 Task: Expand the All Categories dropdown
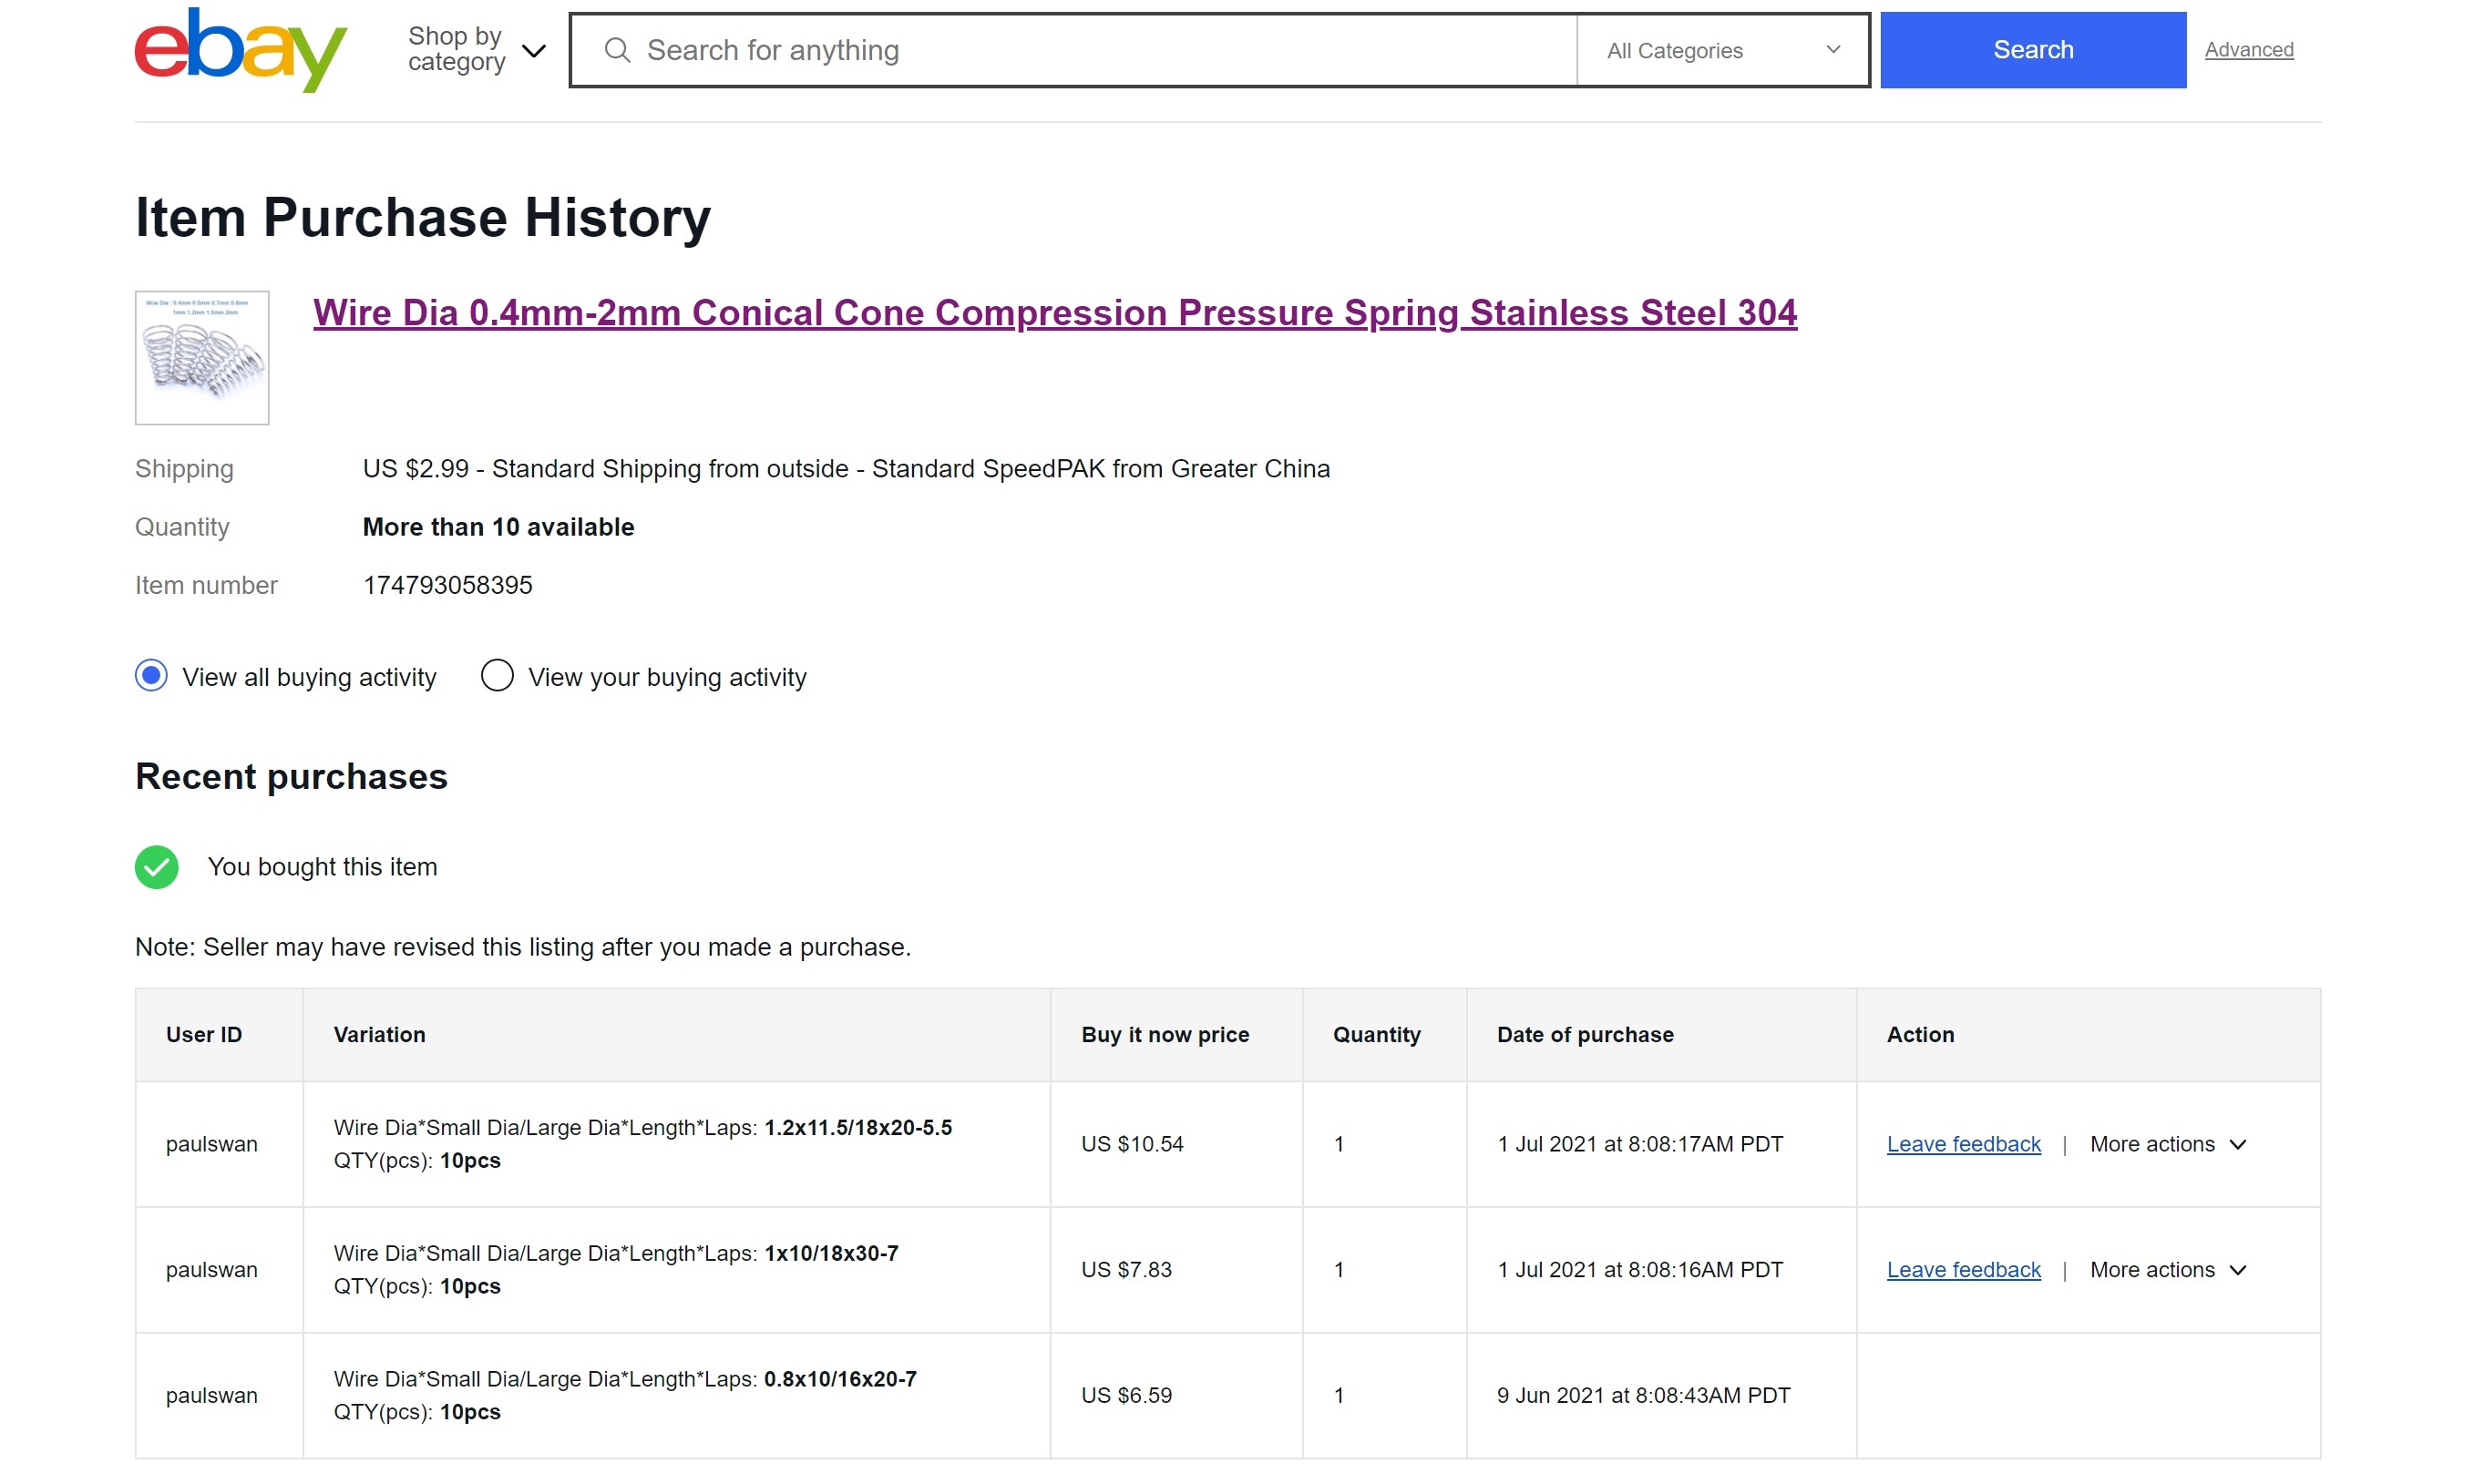(1722, 50)
